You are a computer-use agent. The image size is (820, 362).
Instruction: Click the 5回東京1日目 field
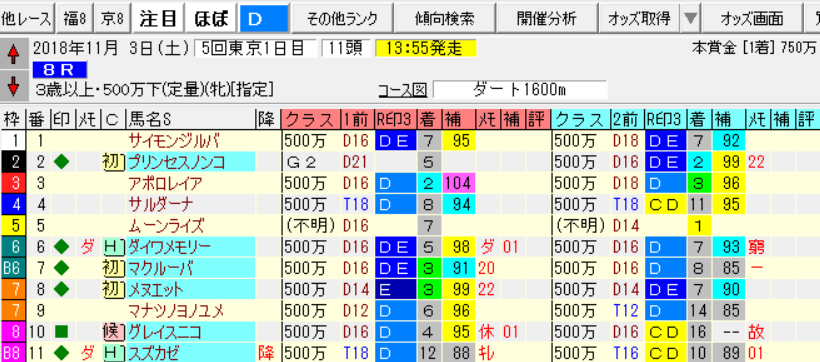pyautogui.click(x=255, y=49)
